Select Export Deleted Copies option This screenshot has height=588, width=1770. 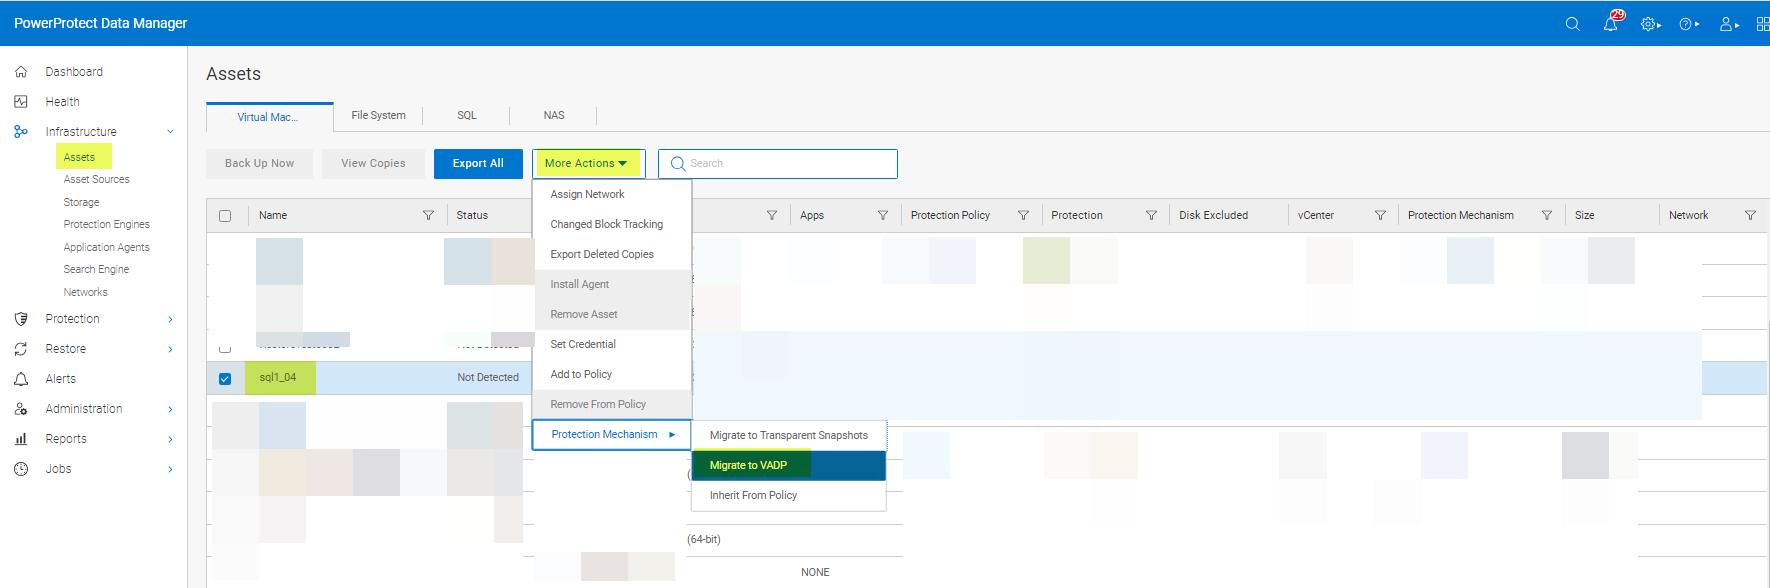click(x=612, y=254)
